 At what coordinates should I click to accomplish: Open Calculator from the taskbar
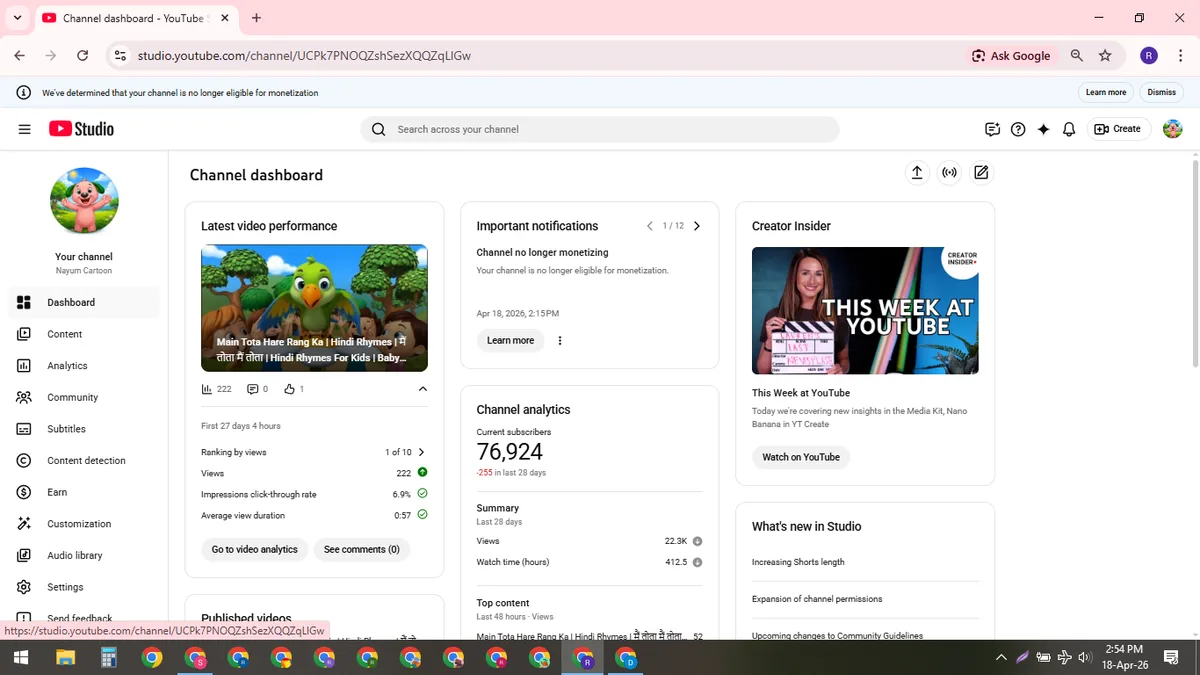point(109,657)
